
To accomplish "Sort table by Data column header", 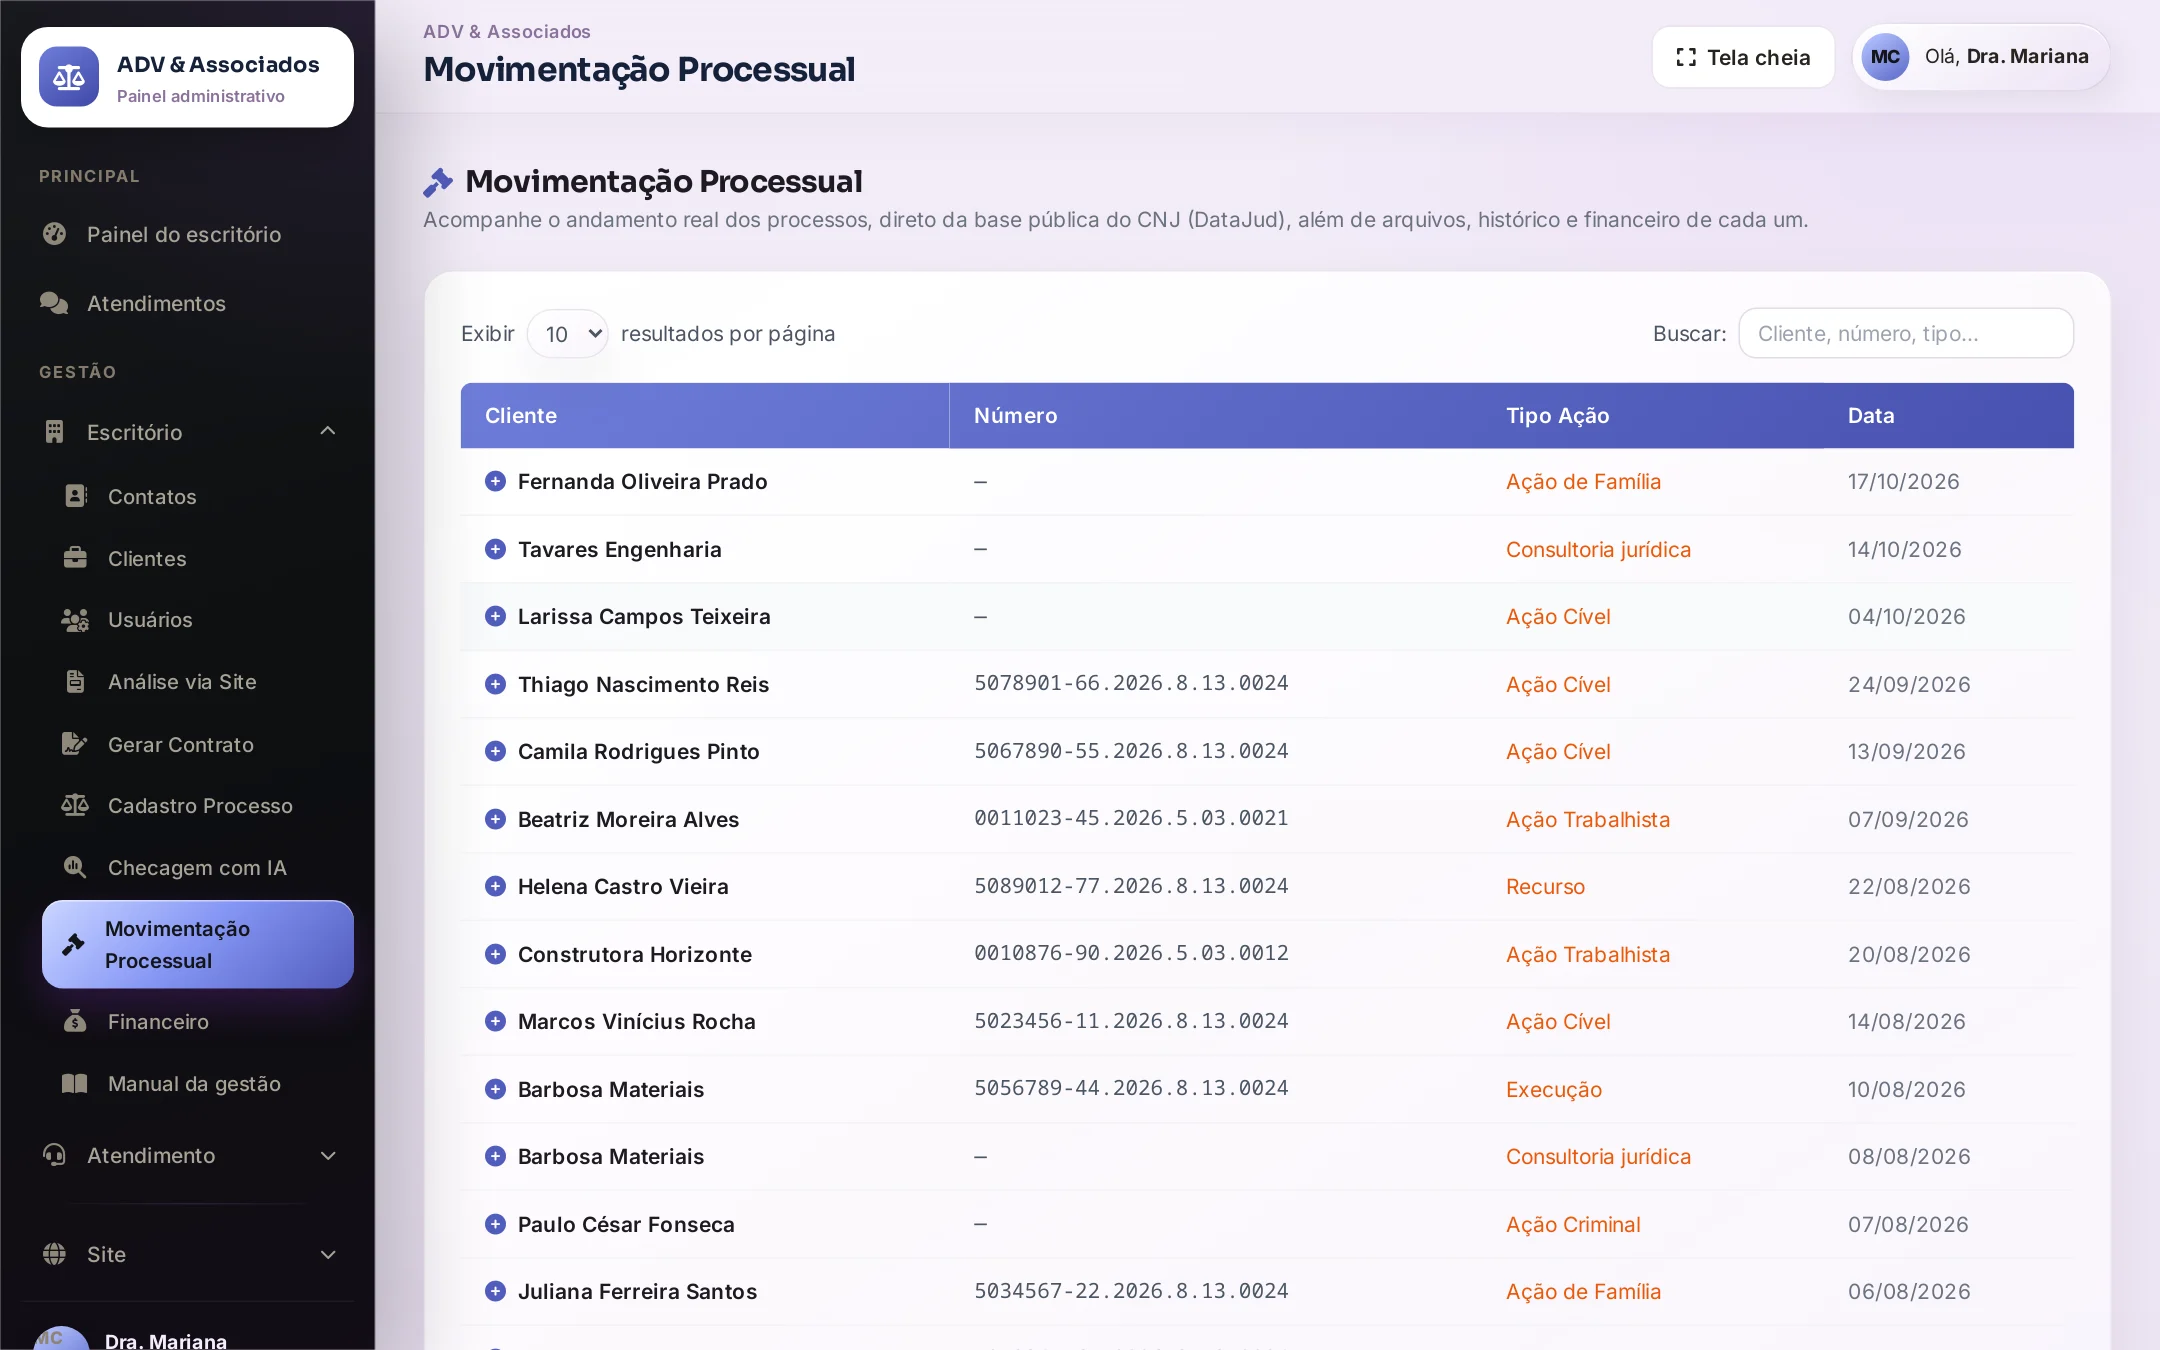I will click(x=1948, y=415).
